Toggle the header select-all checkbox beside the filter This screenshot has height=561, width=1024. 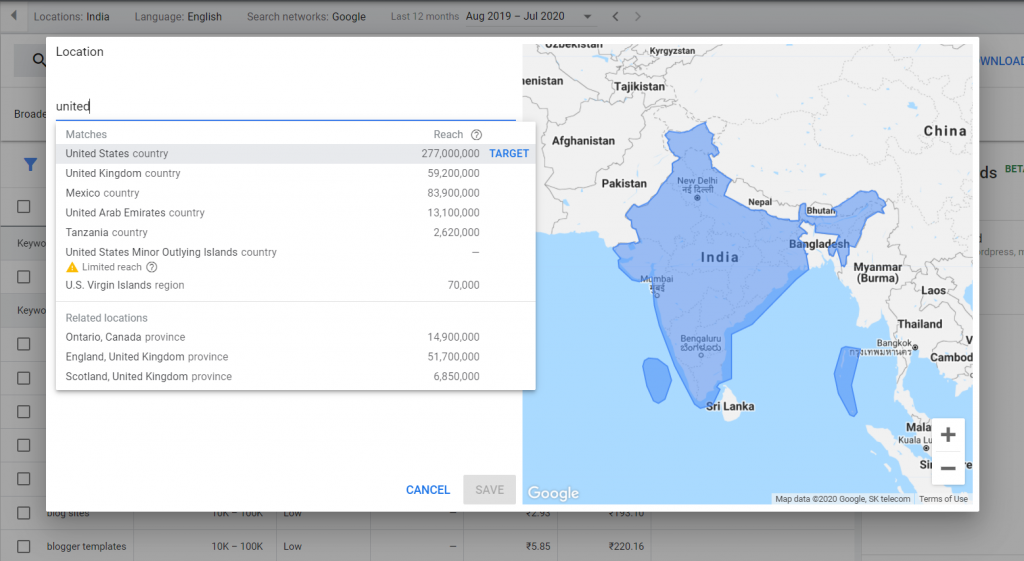click(x=24, y=206)
